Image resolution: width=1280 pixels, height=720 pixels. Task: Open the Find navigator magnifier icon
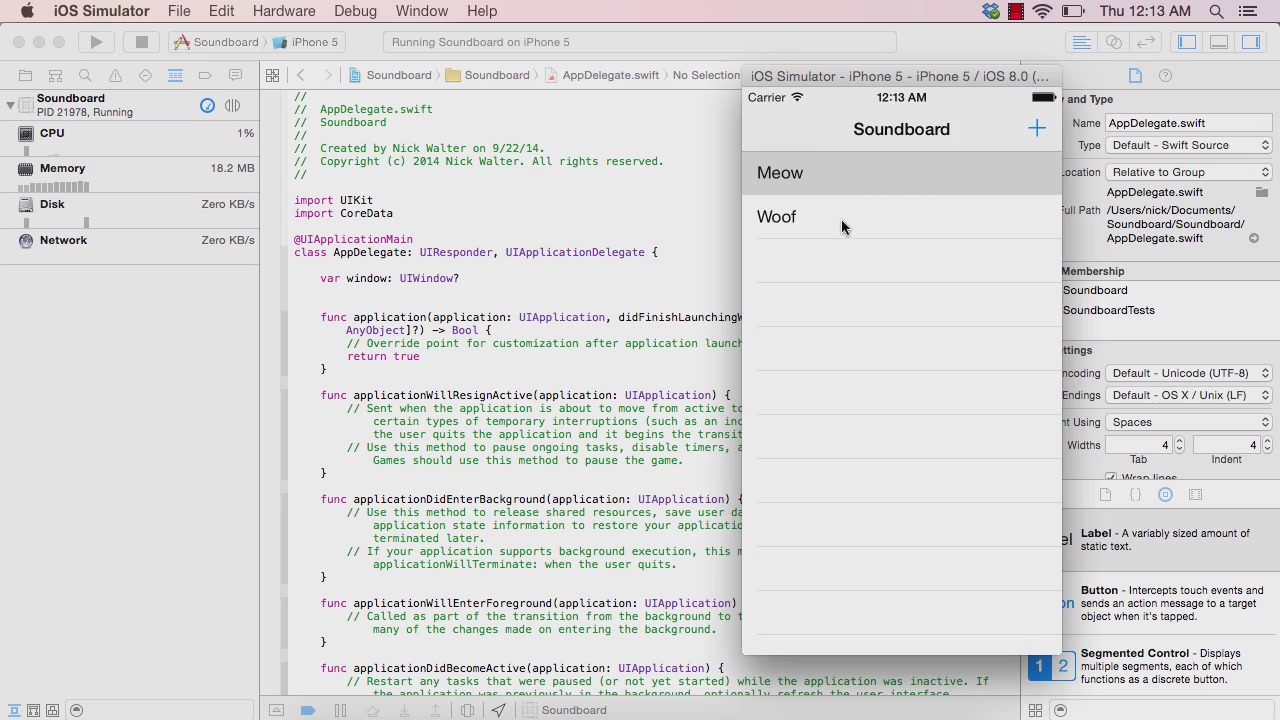pos(85,76)
